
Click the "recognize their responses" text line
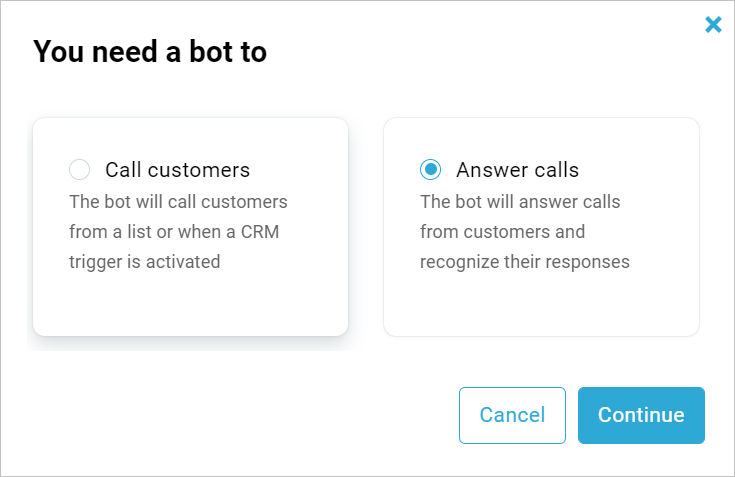[x=524, y=262]
